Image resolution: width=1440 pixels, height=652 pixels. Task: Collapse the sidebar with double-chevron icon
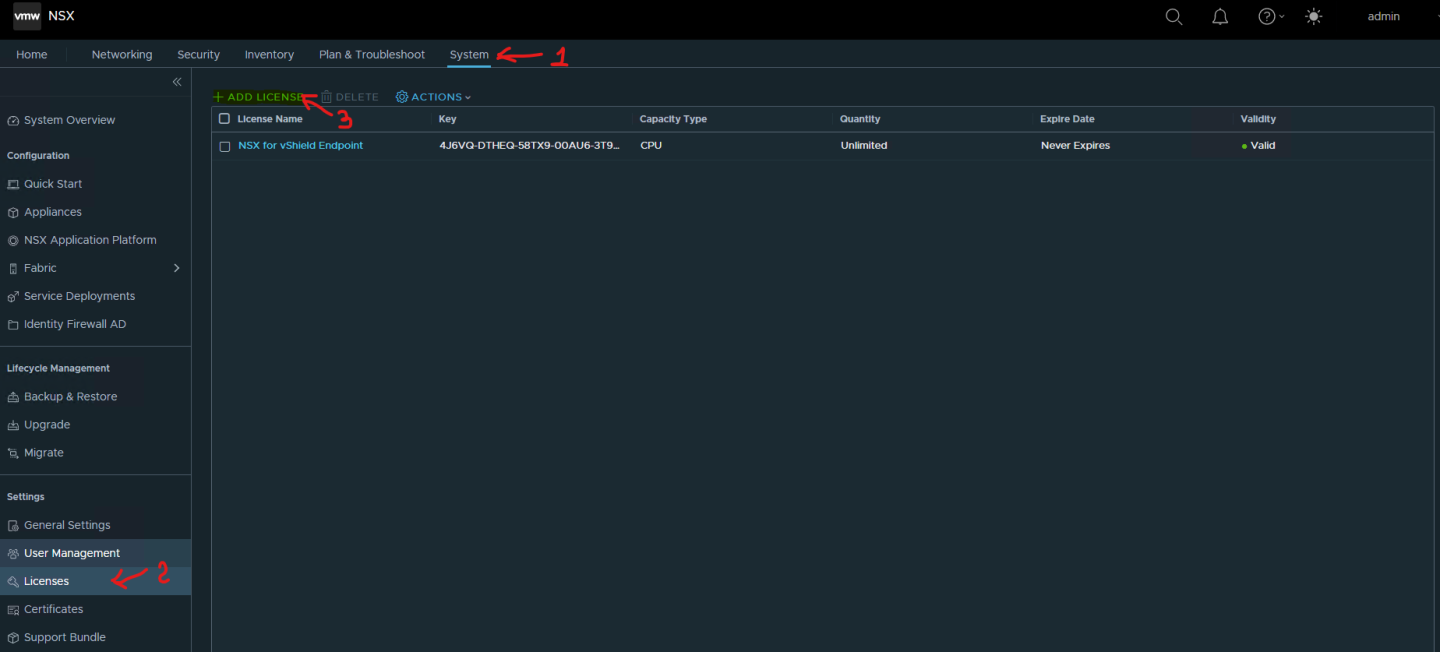[x=177, y=82]
